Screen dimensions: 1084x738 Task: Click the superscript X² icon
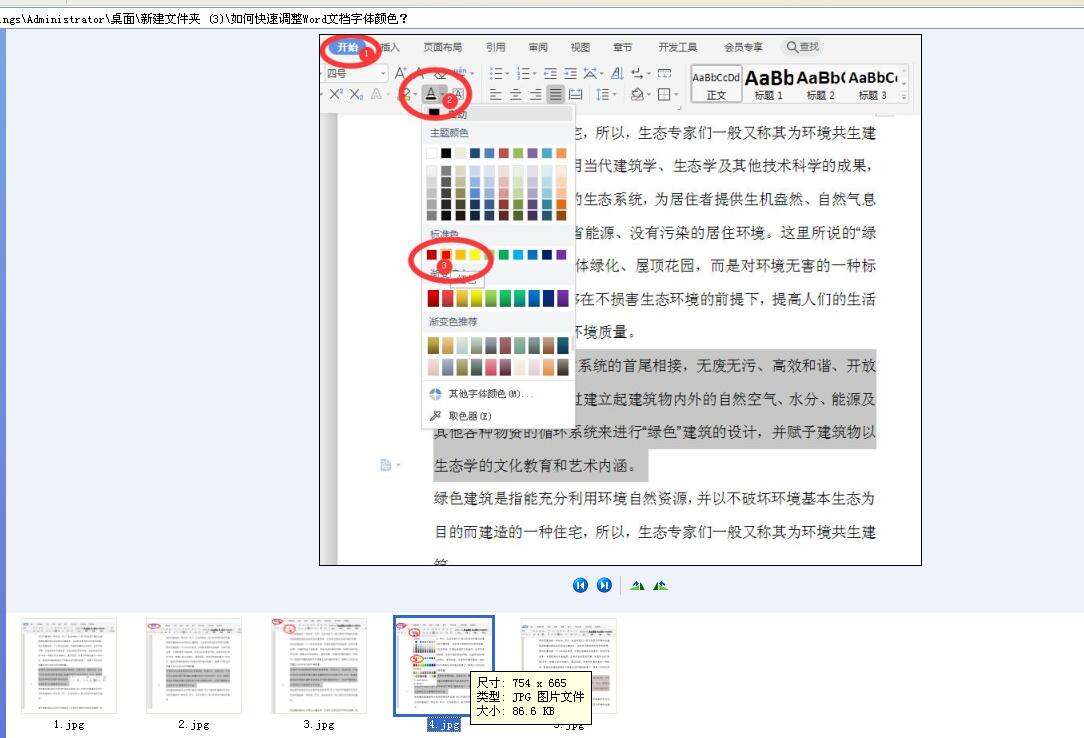(x=336, y=94)
